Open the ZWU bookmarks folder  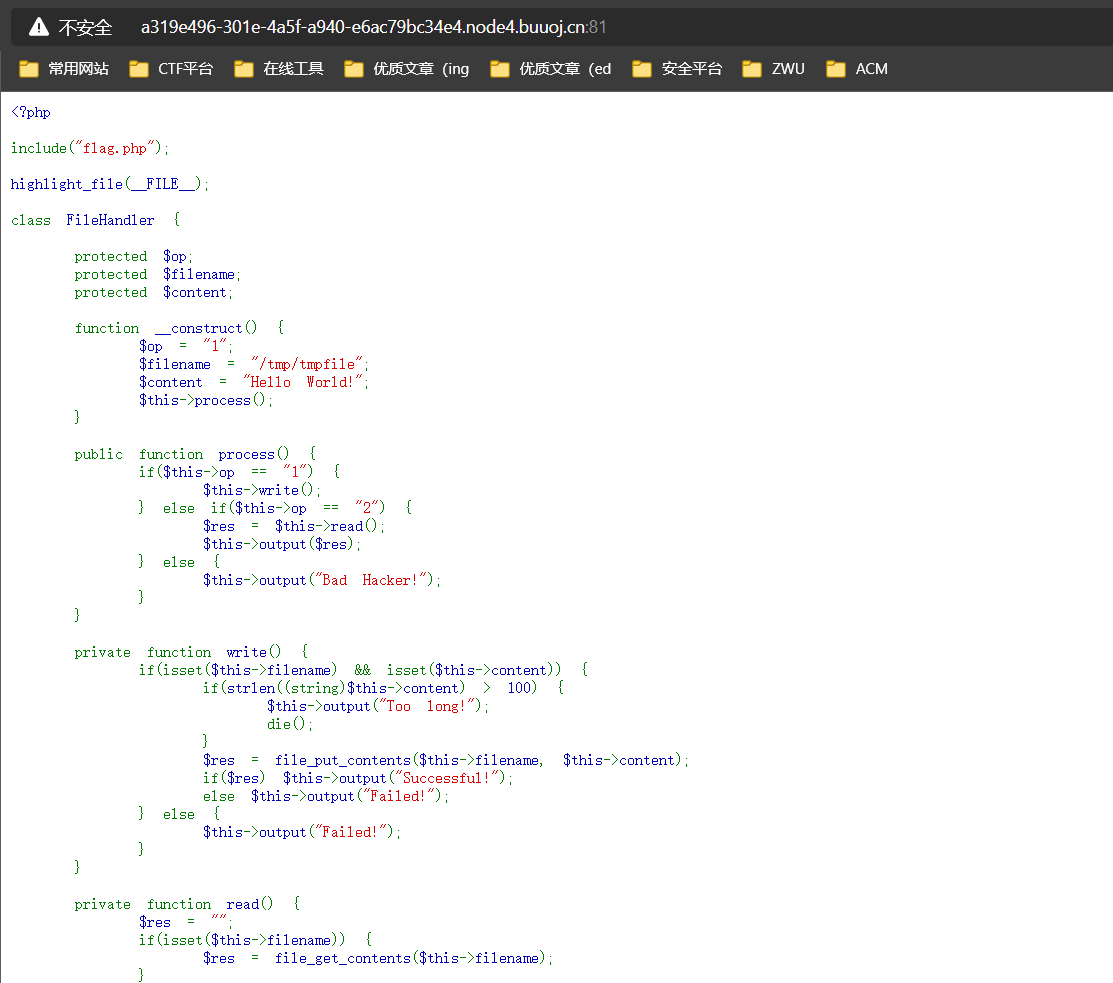774,69
